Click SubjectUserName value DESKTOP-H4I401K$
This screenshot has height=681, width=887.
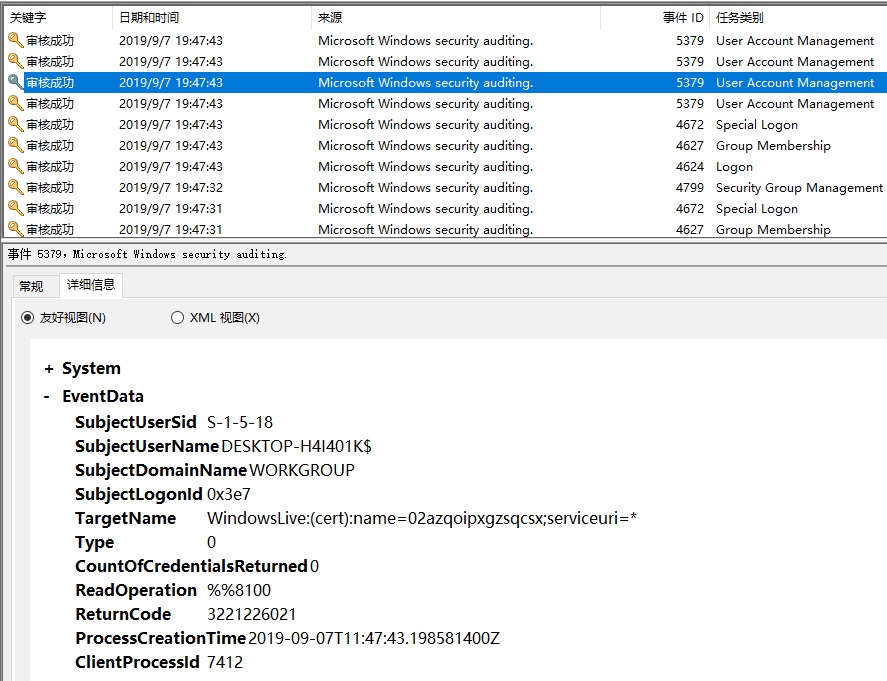[296, 446]
